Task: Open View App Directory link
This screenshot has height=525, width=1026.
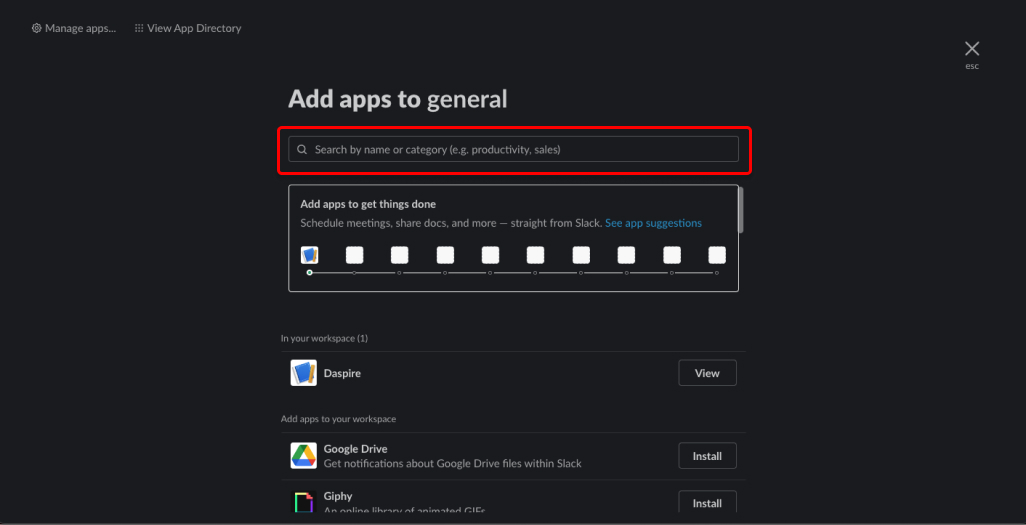Action: pyautogui.click(x=188, y=28)
